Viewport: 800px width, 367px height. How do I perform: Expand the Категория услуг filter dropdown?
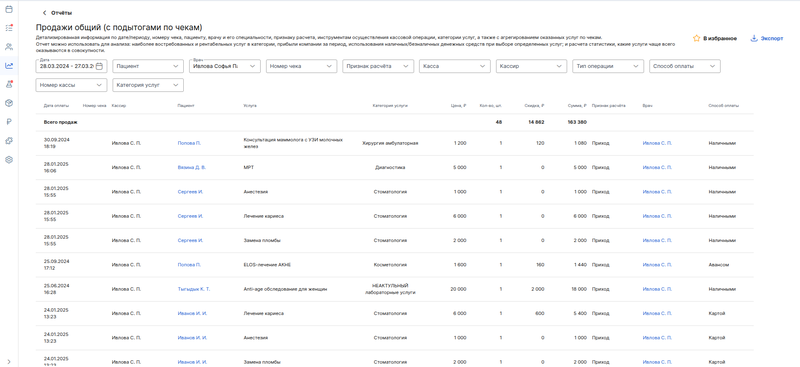click(148, 85)
